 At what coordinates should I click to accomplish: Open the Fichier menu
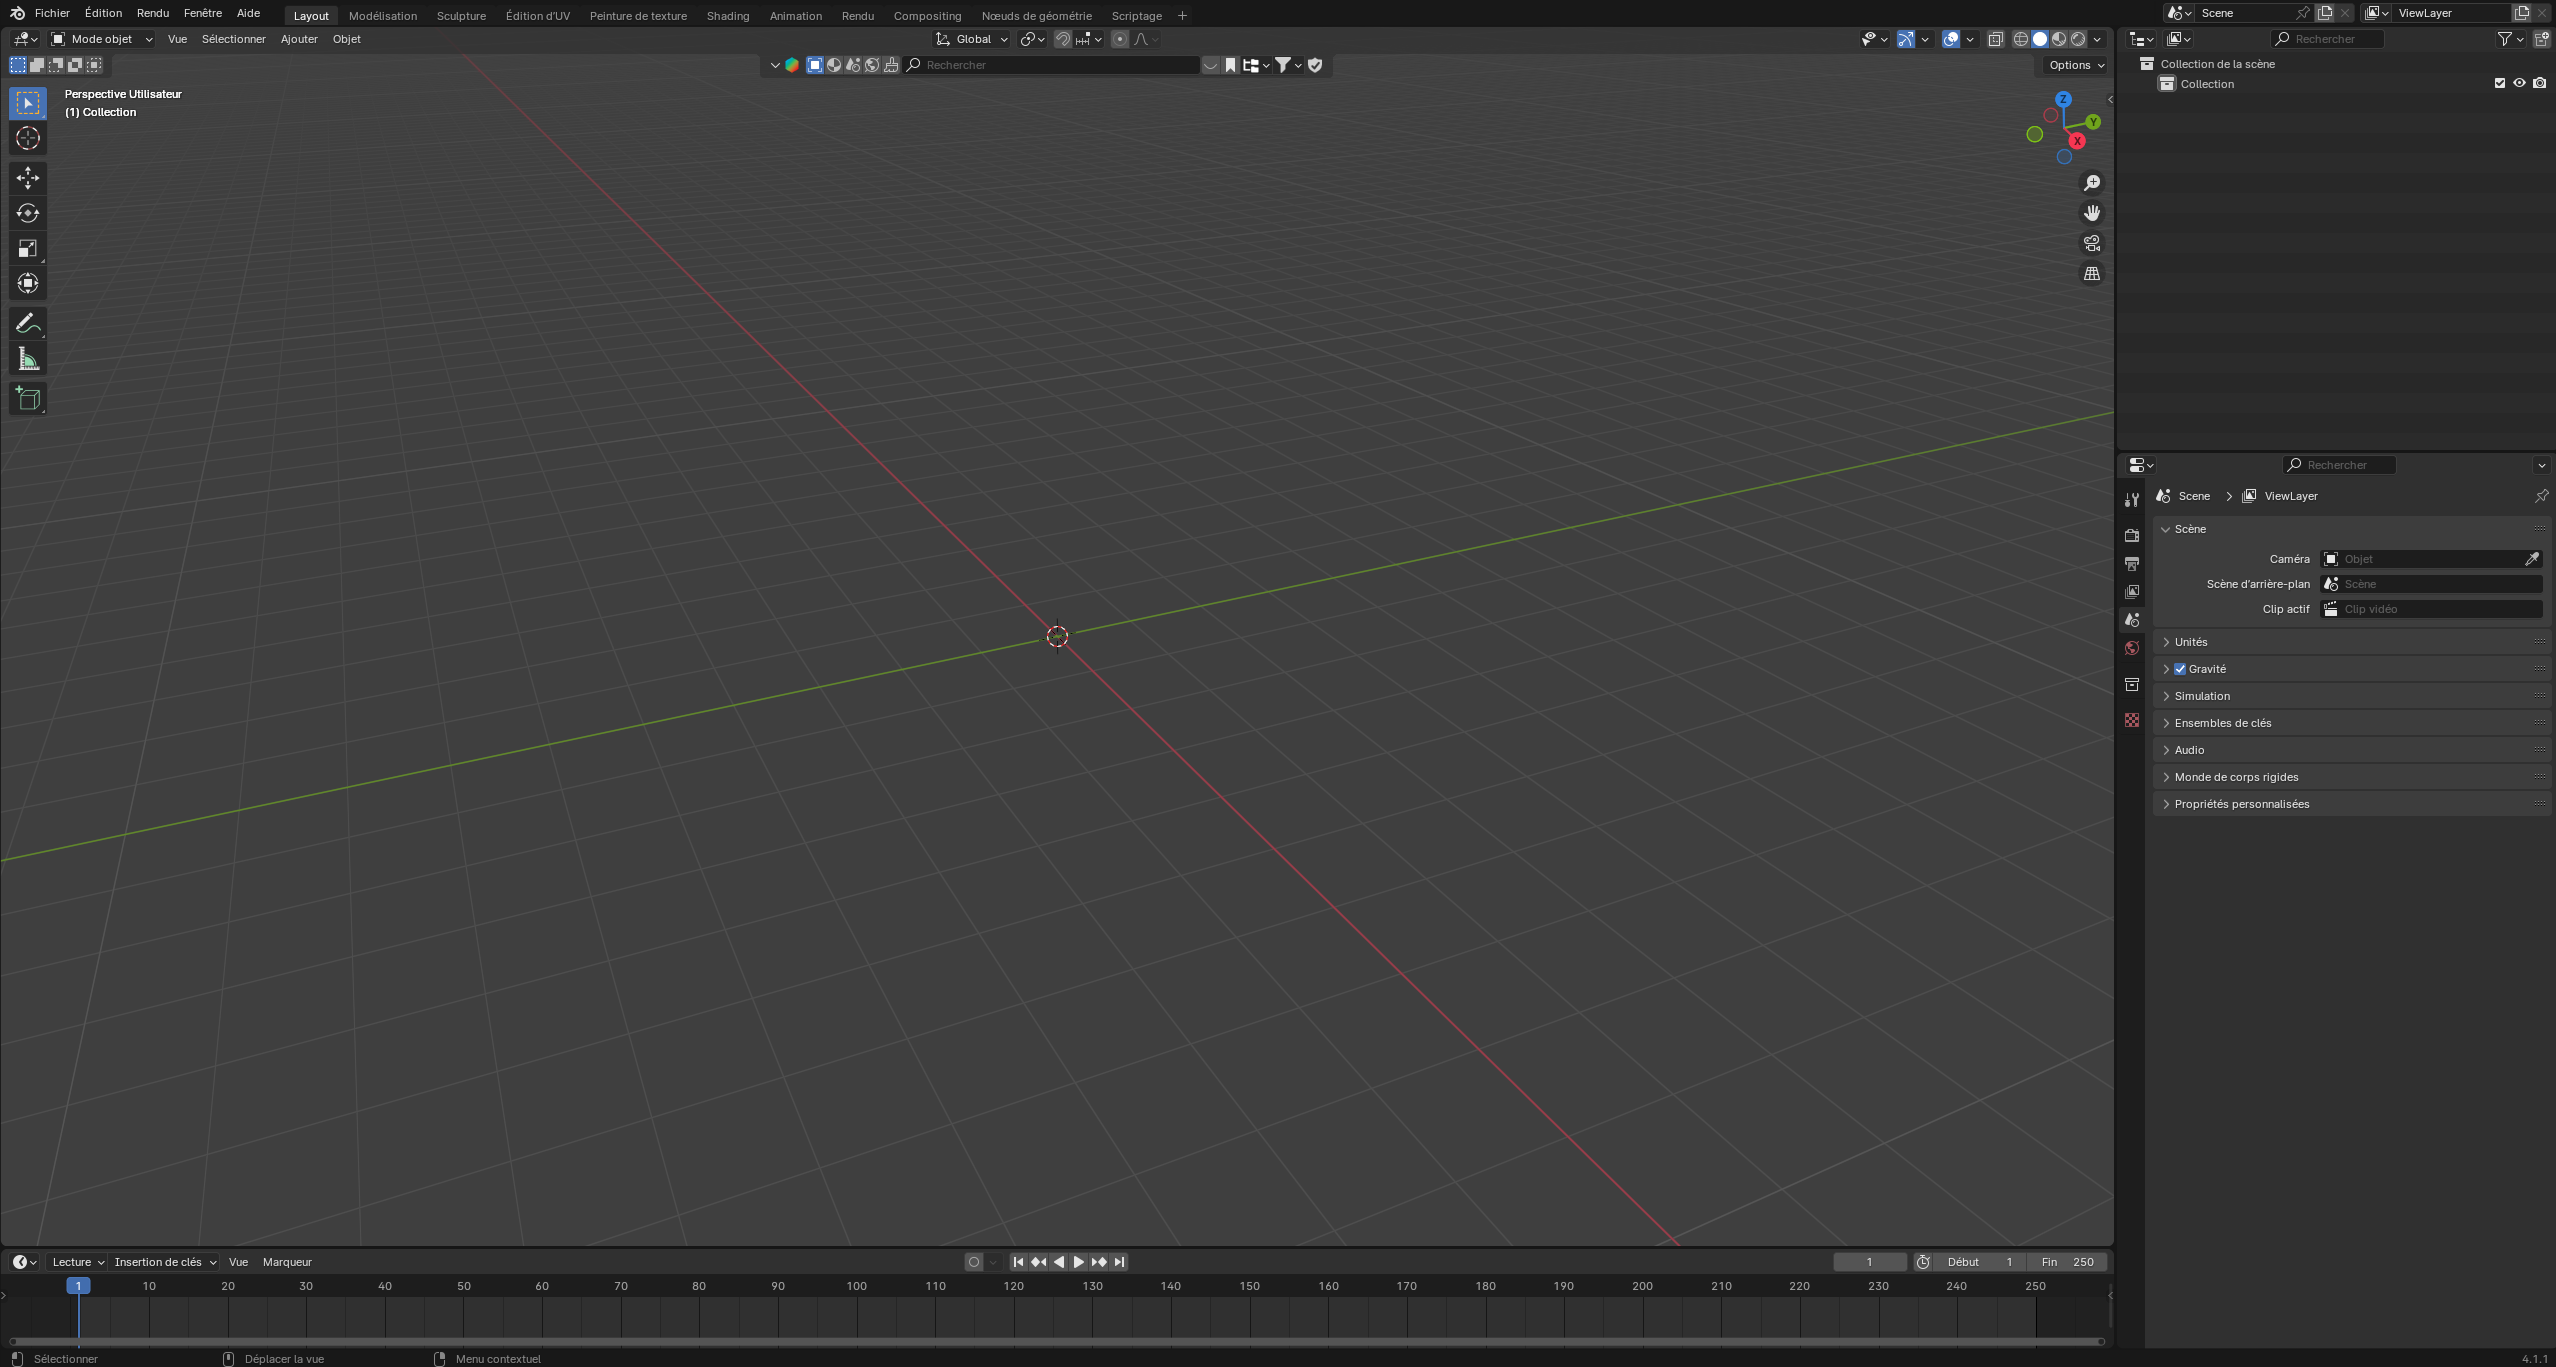[52, 13]
